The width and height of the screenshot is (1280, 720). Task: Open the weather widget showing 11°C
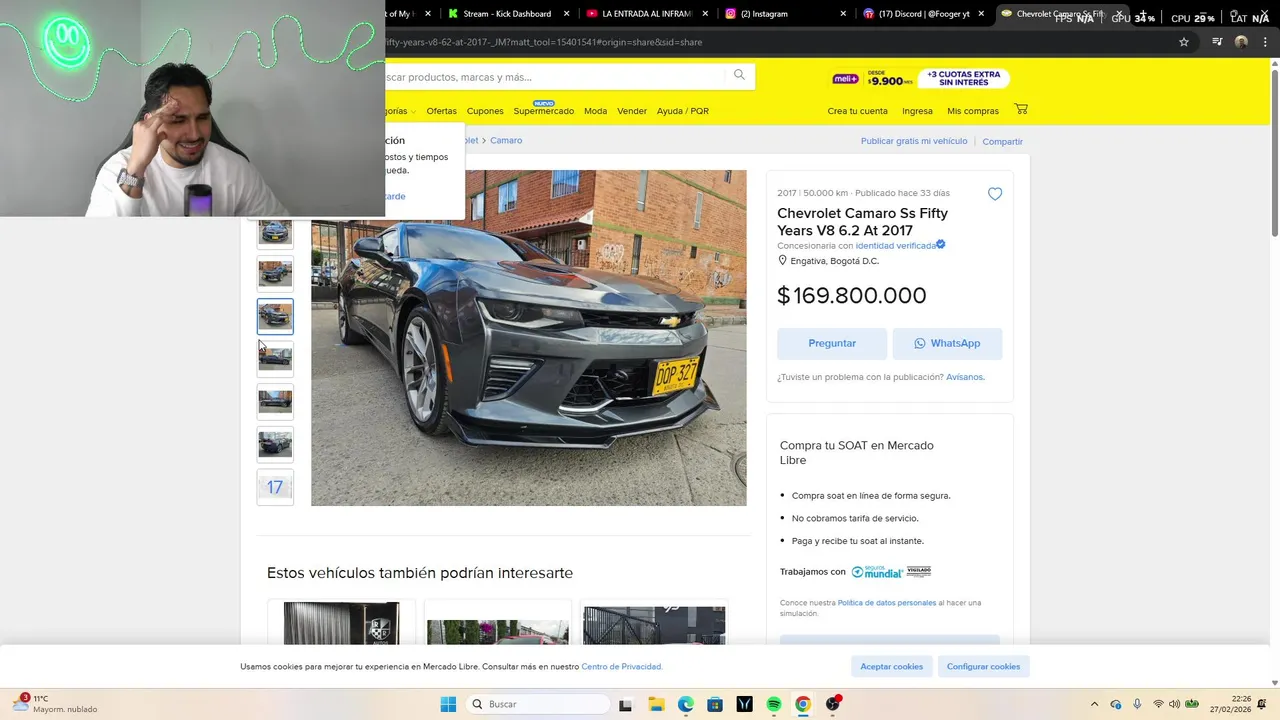point(56,704)
